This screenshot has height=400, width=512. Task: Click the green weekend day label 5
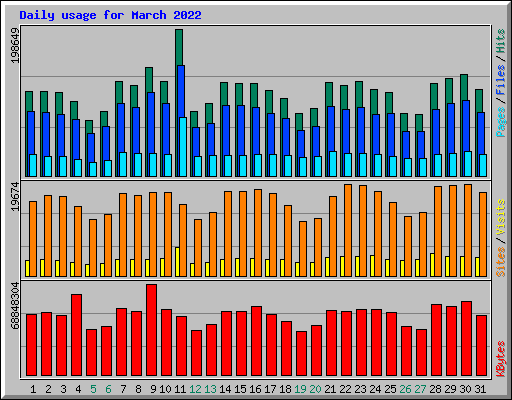coord(93,389)
